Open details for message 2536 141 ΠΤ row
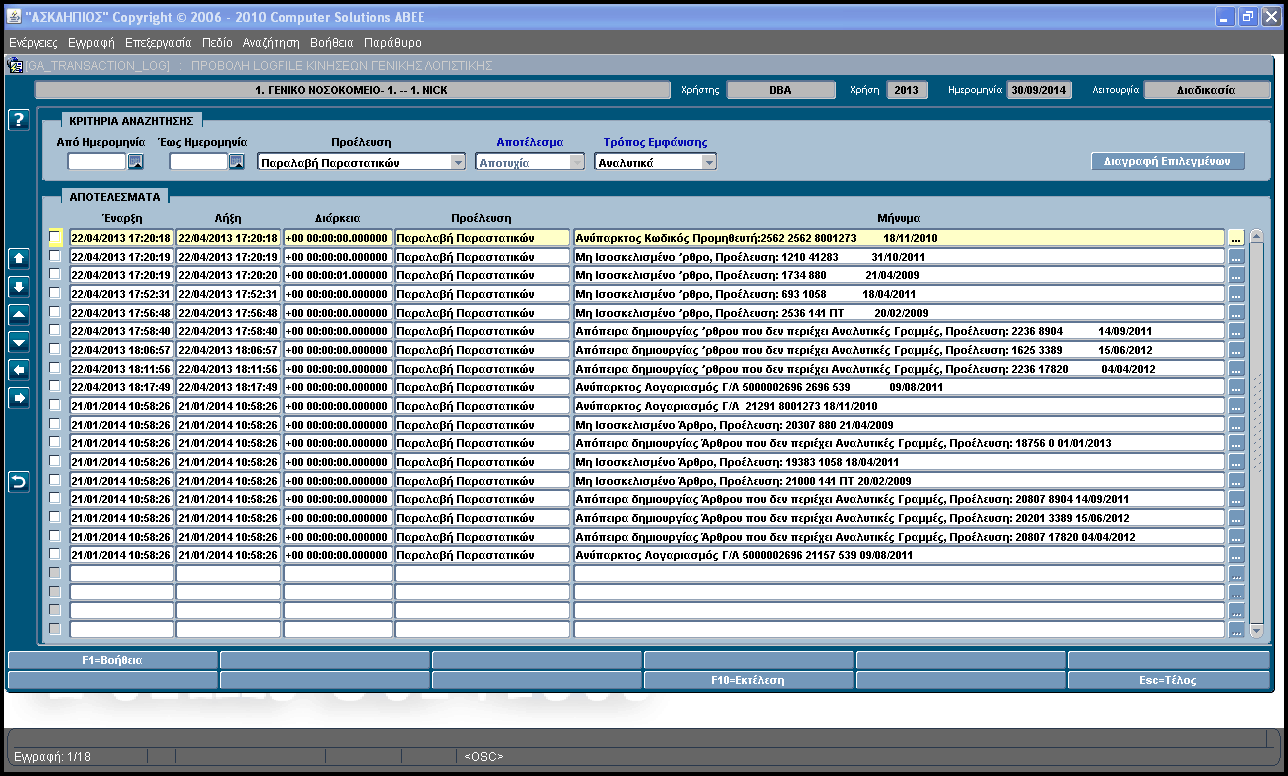The image size is (1288, 776). pos(1236,313)
